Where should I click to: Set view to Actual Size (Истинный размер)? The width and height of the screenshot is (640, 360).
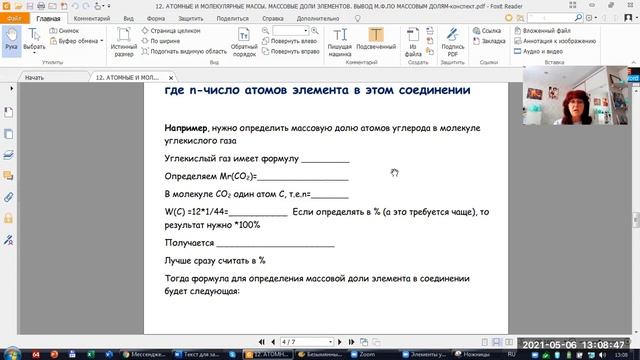pos(123,42)
